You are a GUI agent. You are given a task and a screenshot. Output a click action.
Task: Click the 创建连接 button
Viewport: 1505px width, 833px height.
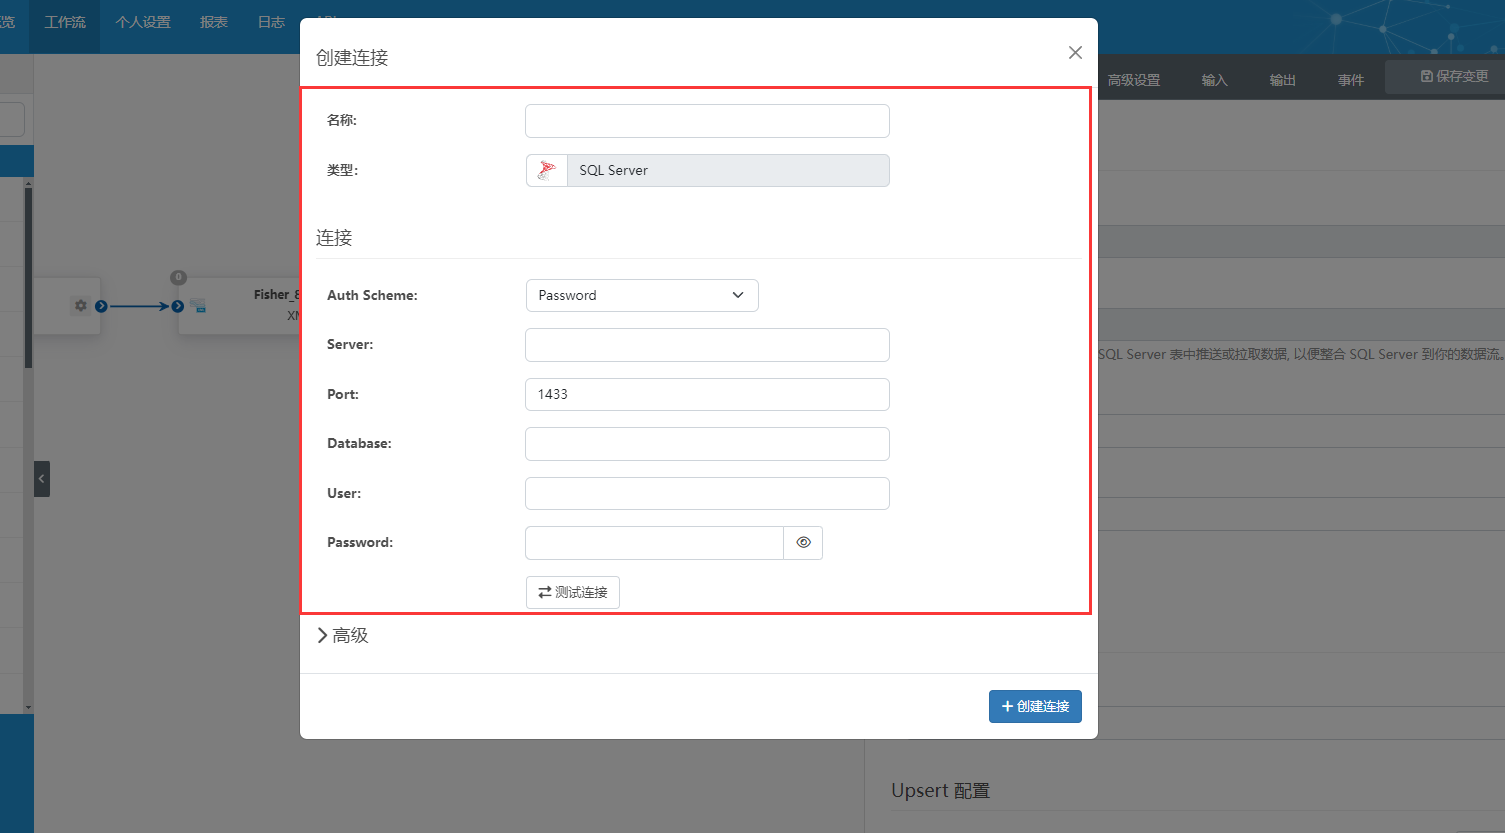[x=1035, y=706]
